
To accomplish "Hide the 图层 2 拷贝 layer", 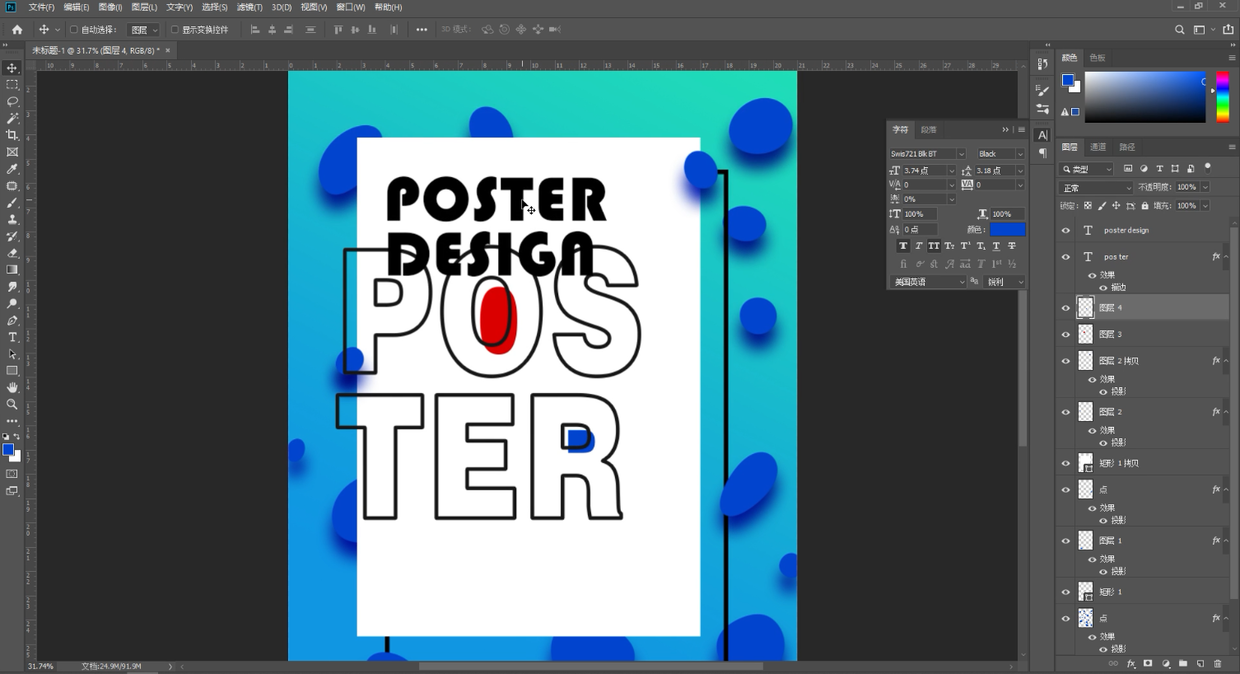I will click(x=1065, y=361).
